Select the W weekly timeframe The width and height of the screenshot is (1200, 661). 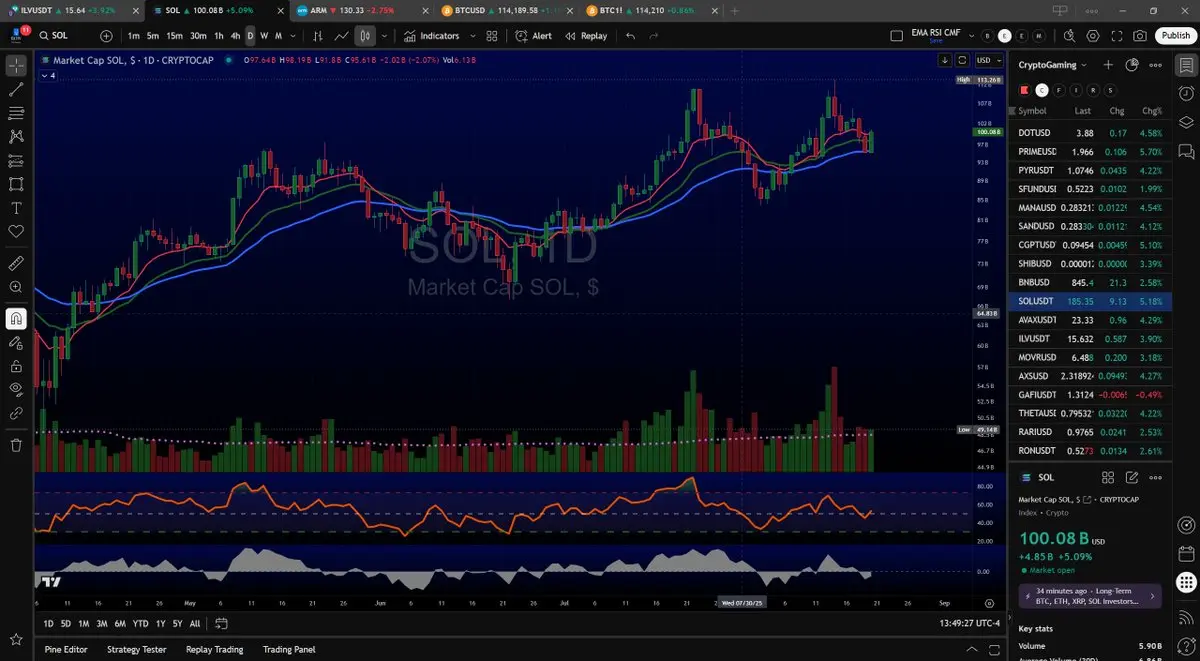click(x=264, y=36)
